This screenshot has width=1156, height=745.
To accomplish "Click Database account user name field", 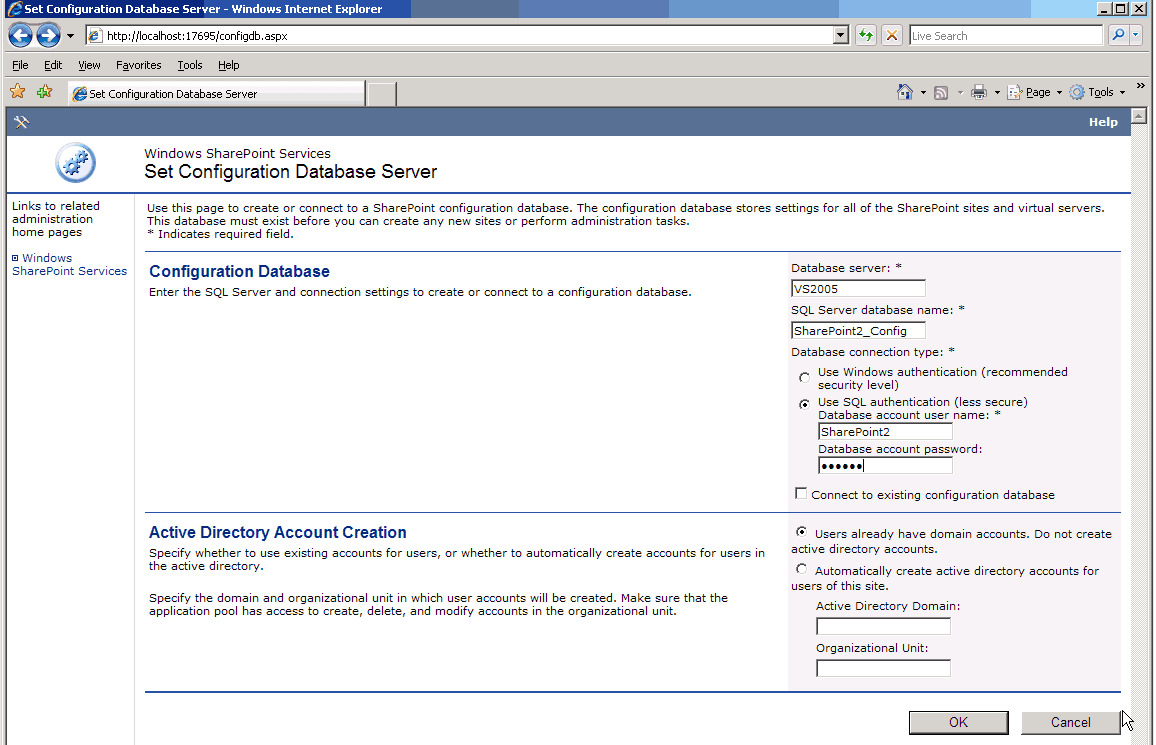I will click(885, 431).
